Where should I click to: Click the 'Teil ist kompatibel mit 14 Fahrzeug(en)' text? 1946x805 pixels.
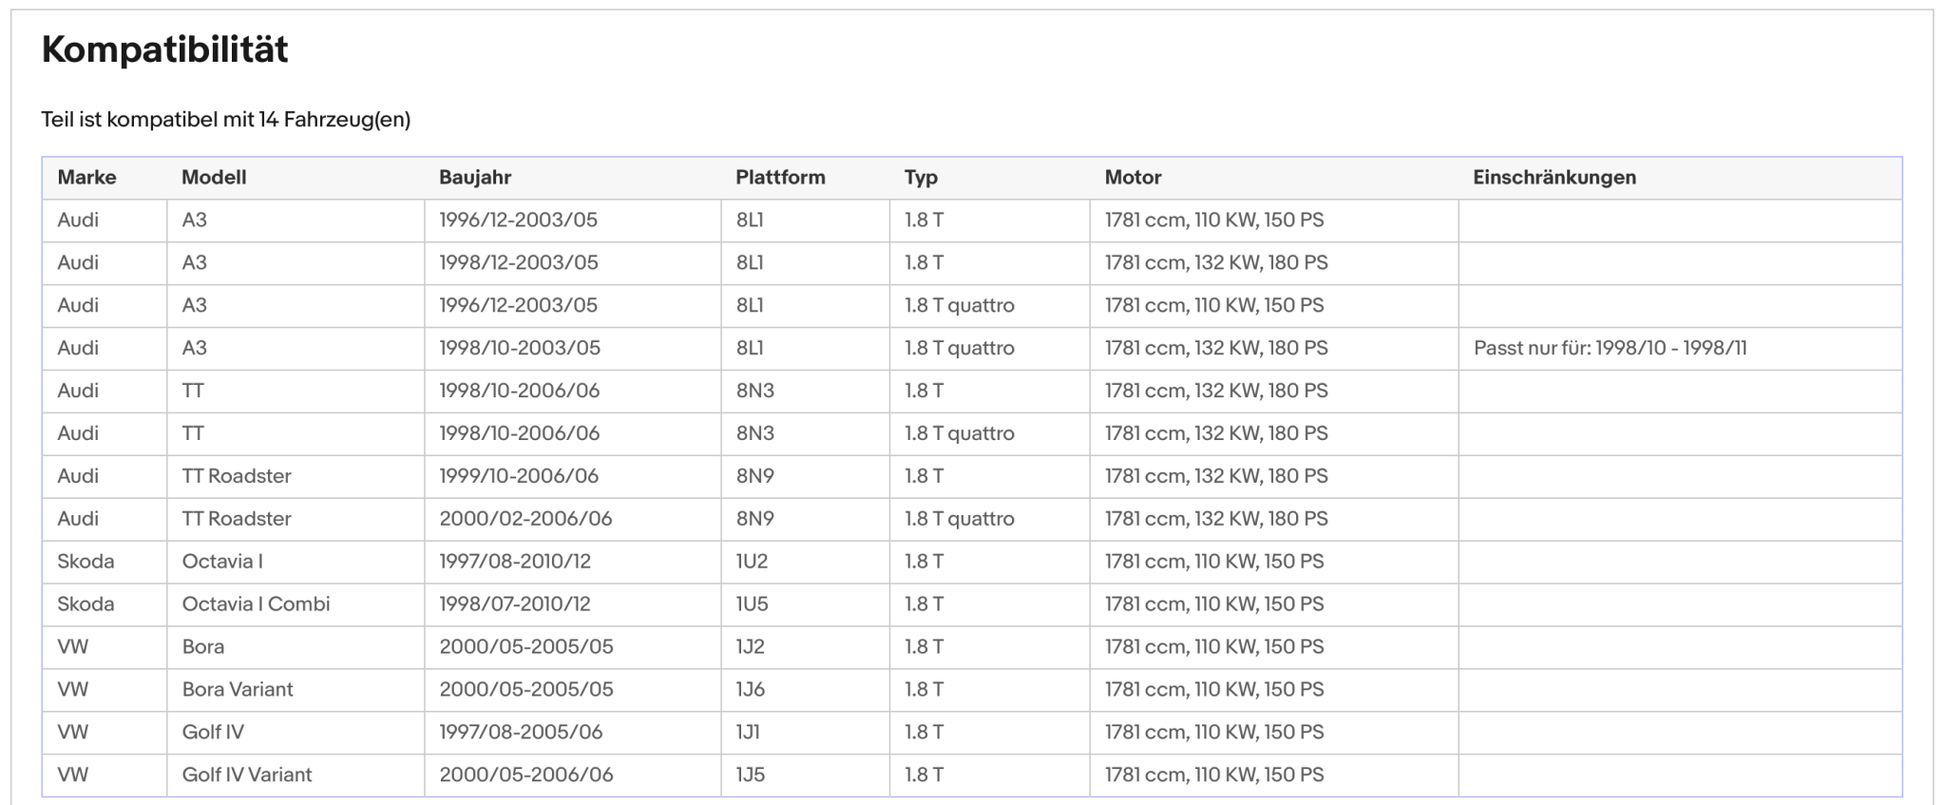click(x=226, y=120)
